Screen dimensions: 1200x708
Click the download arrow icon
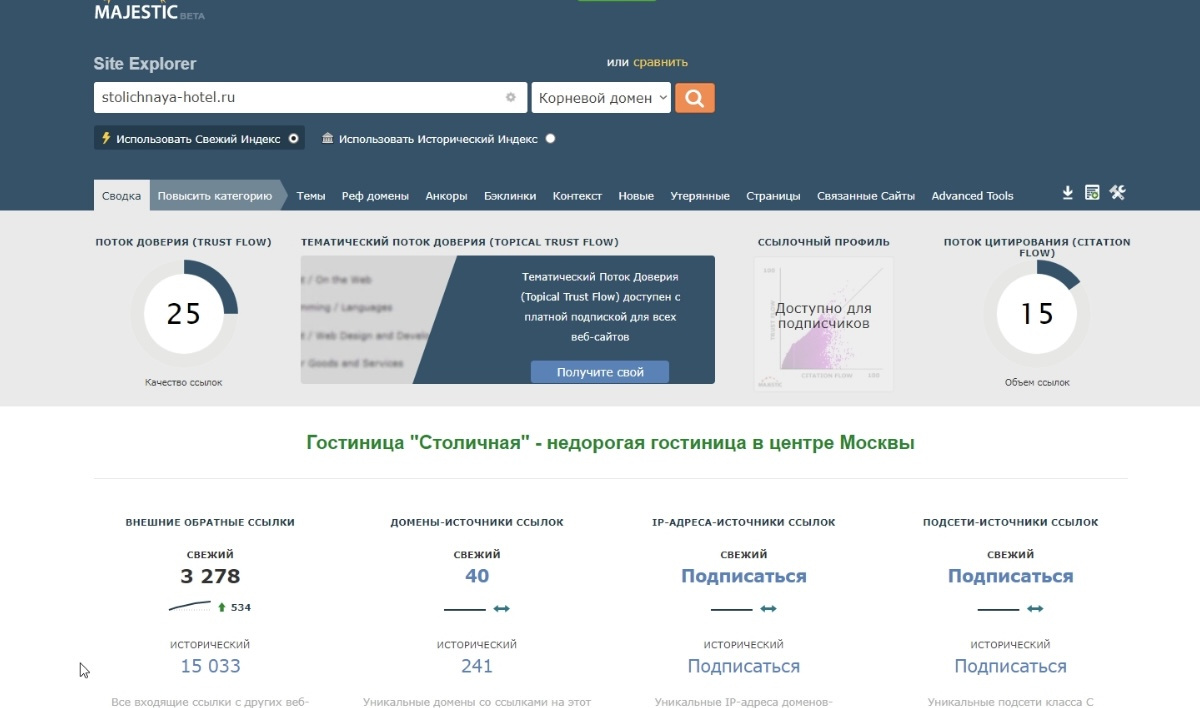[1068, 193]
